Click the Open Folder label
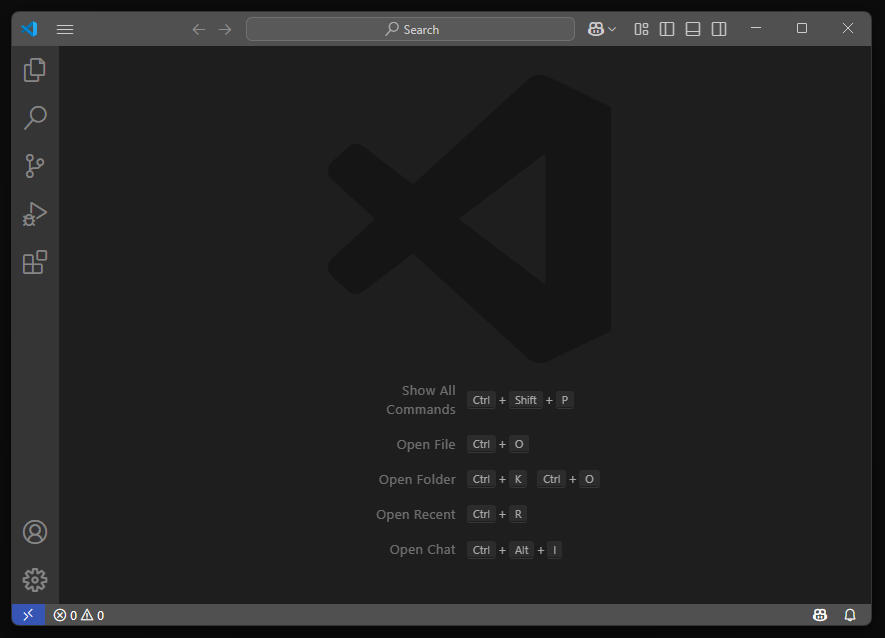The width and height of the screenshot is (885, 638). [417, 479]
